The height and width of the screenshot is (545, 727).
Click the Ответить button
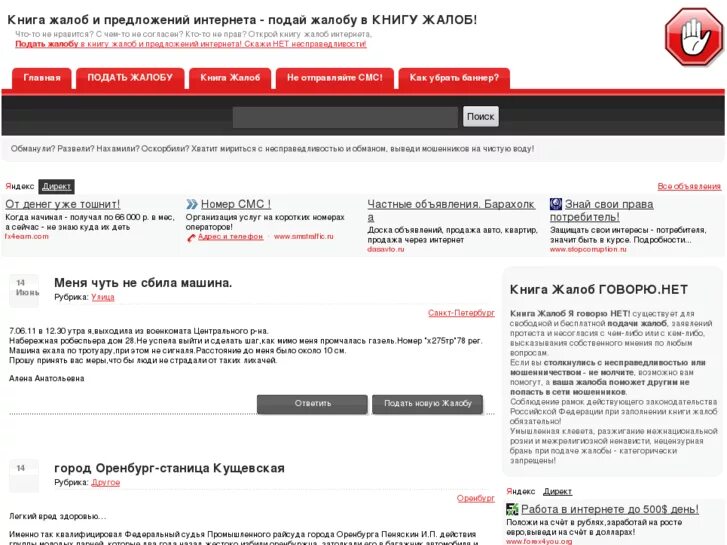[x=312, y=404]
